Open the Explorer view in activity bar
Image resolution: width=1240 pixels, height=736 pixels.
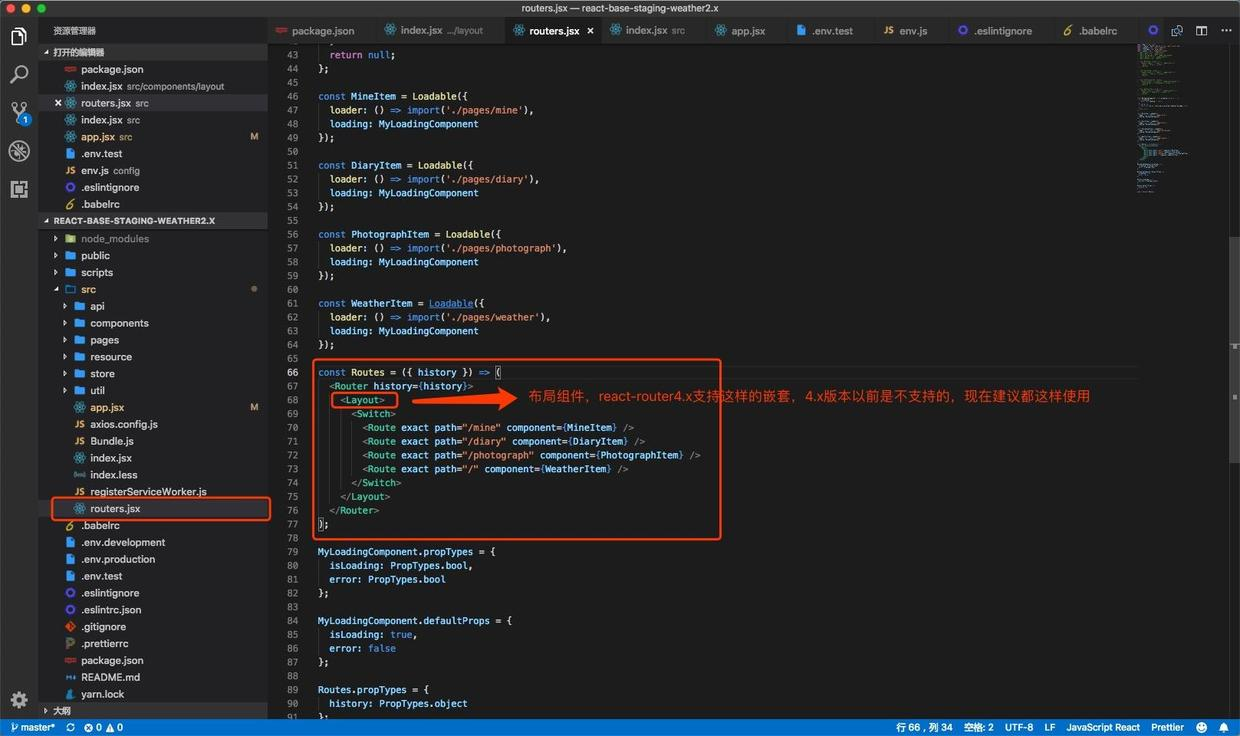(x=19, y=37)
